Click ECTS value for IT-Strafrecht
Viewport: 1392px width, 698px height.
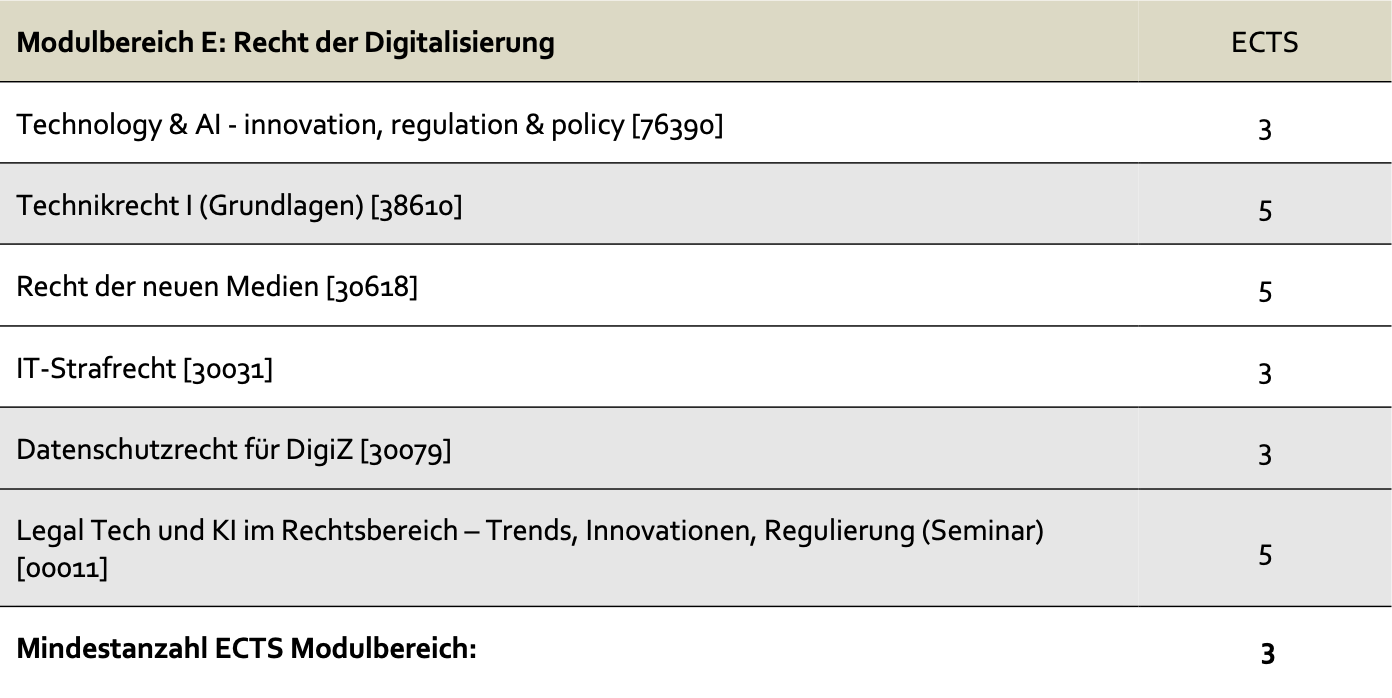(x=1265, y=372)
